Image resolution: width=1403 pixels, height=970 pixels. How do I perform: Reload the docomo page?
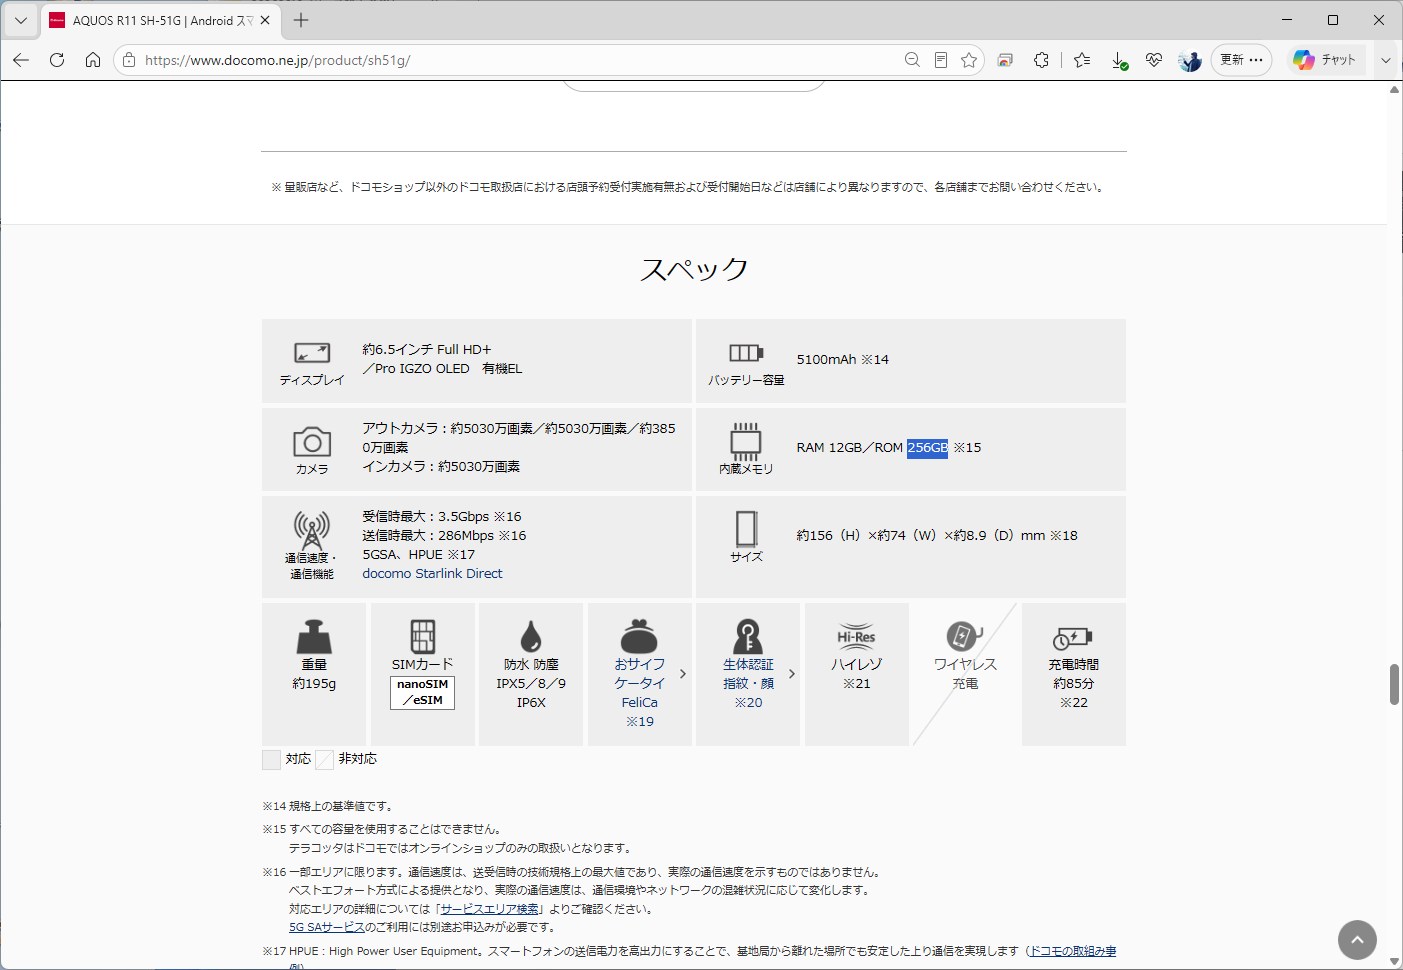click(x=57, y=60)
